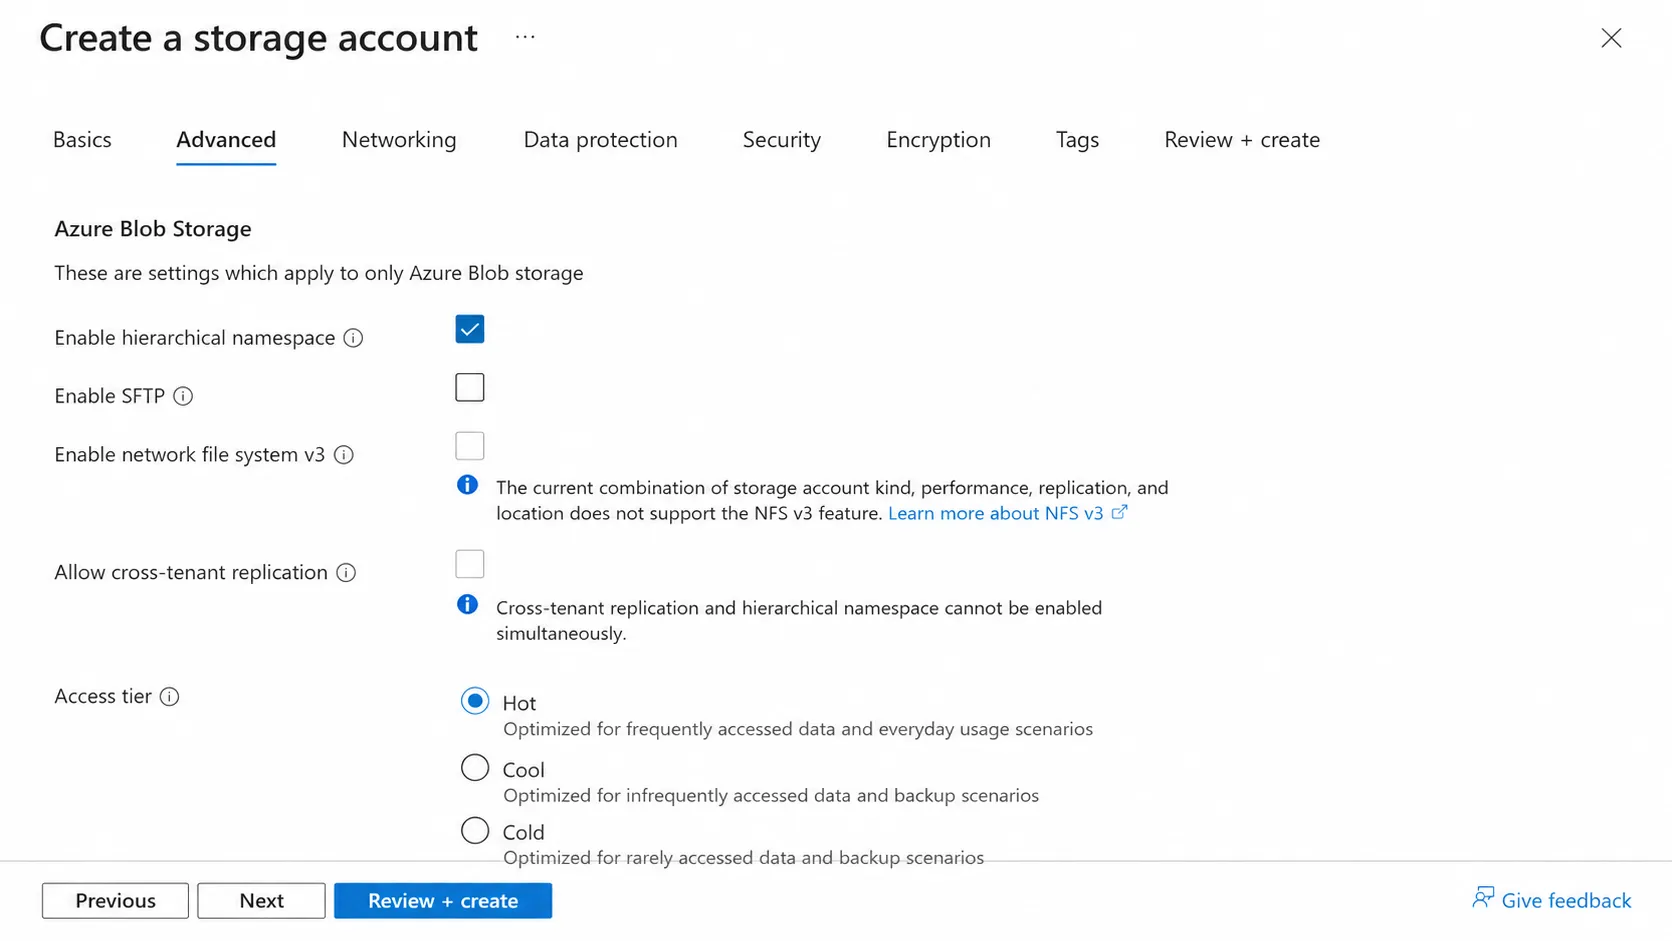Check the Enable SFTP checkbox

(470, 387)
